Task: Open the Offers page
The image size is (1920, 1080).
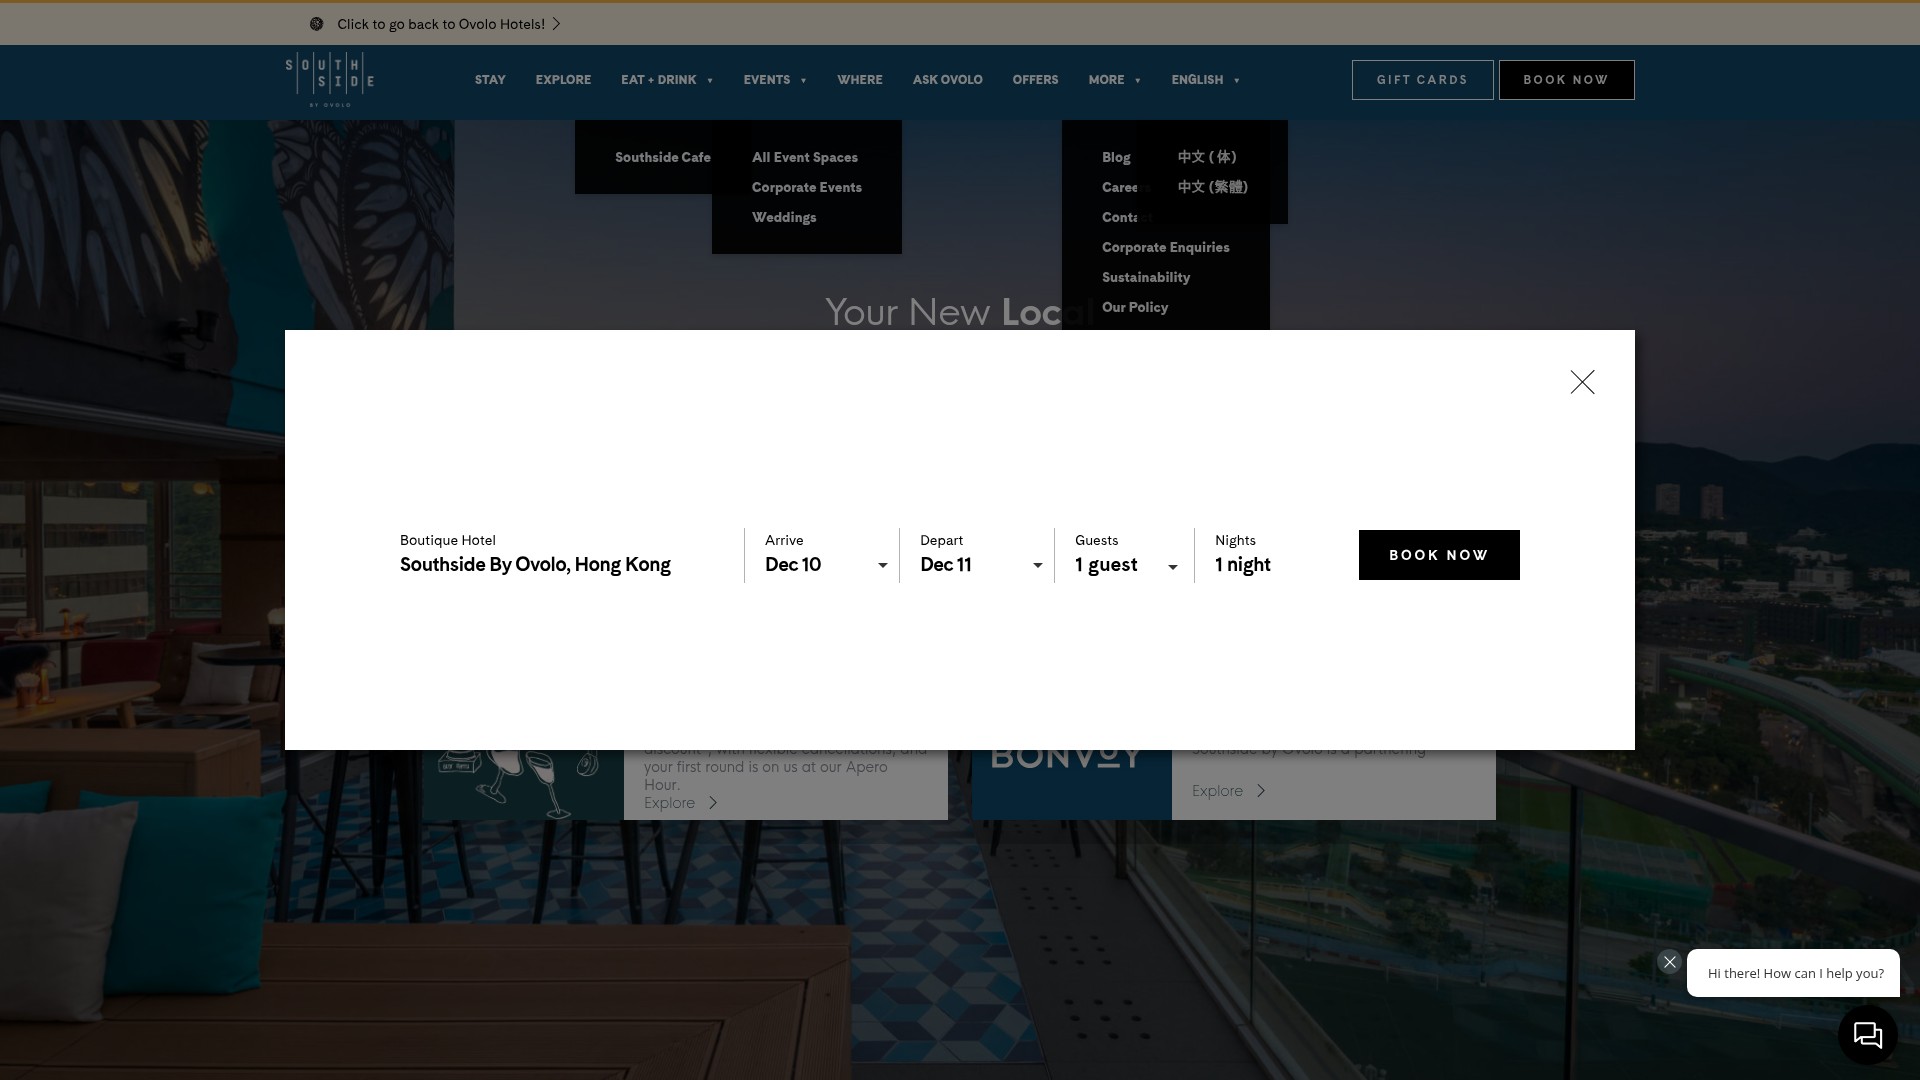Action: coord(1035,80)
